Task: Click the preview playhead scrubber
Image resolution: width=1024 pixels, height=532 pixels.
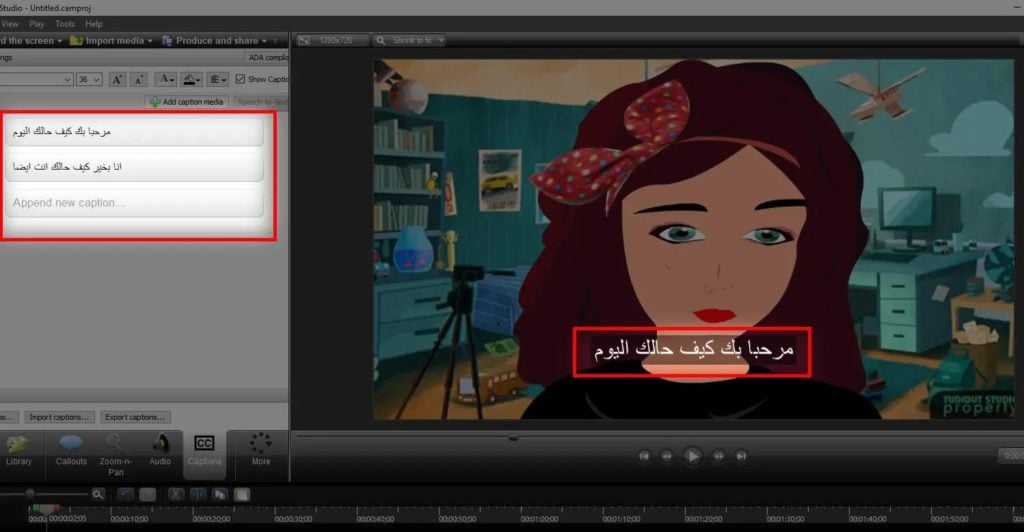Action: click(x=513, y=437)
